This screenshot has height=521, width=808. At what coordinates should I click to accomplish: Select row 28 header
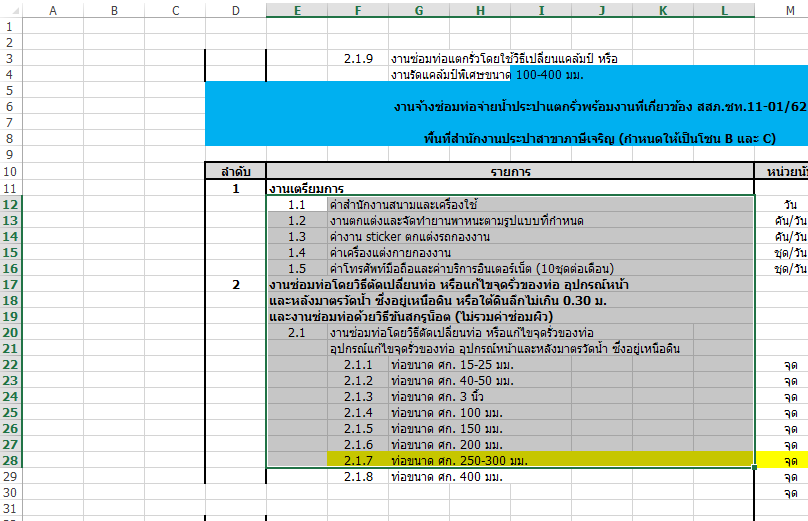coord(10,461)
